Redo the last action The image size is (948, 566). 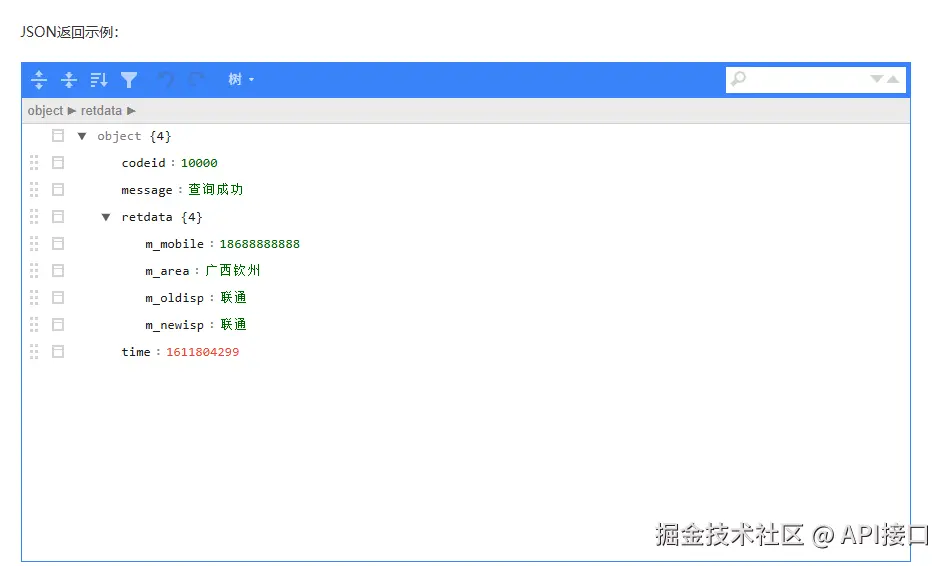(196, 80)
